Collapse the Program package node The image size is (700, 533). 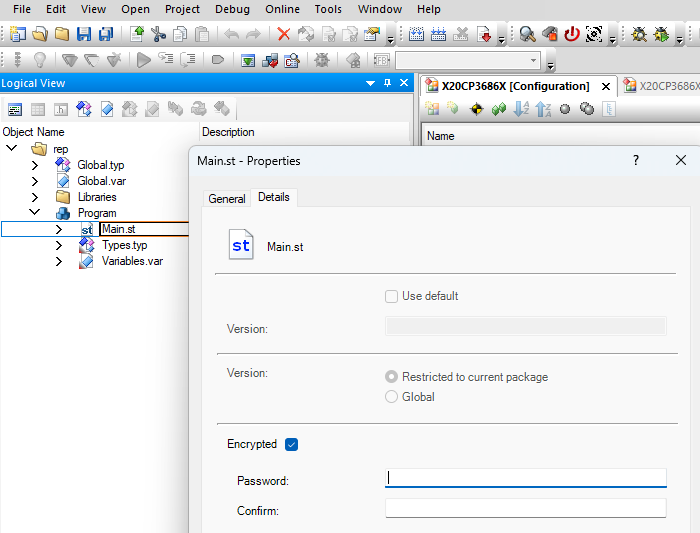(34, 212)
